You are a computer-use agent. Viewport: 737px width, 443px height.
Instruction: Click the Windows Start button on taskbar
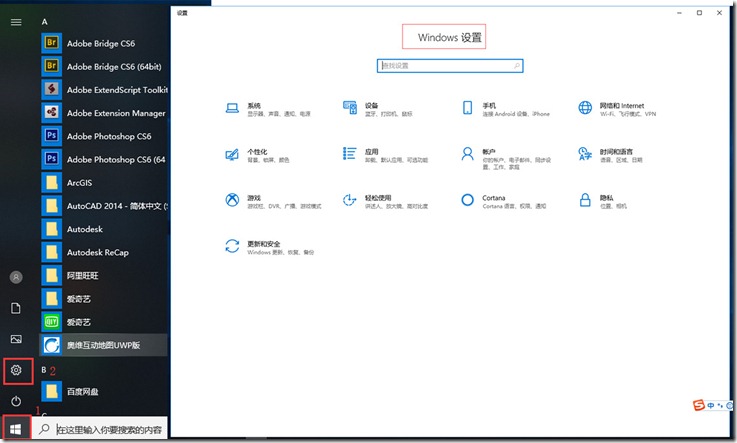point(16,429)
